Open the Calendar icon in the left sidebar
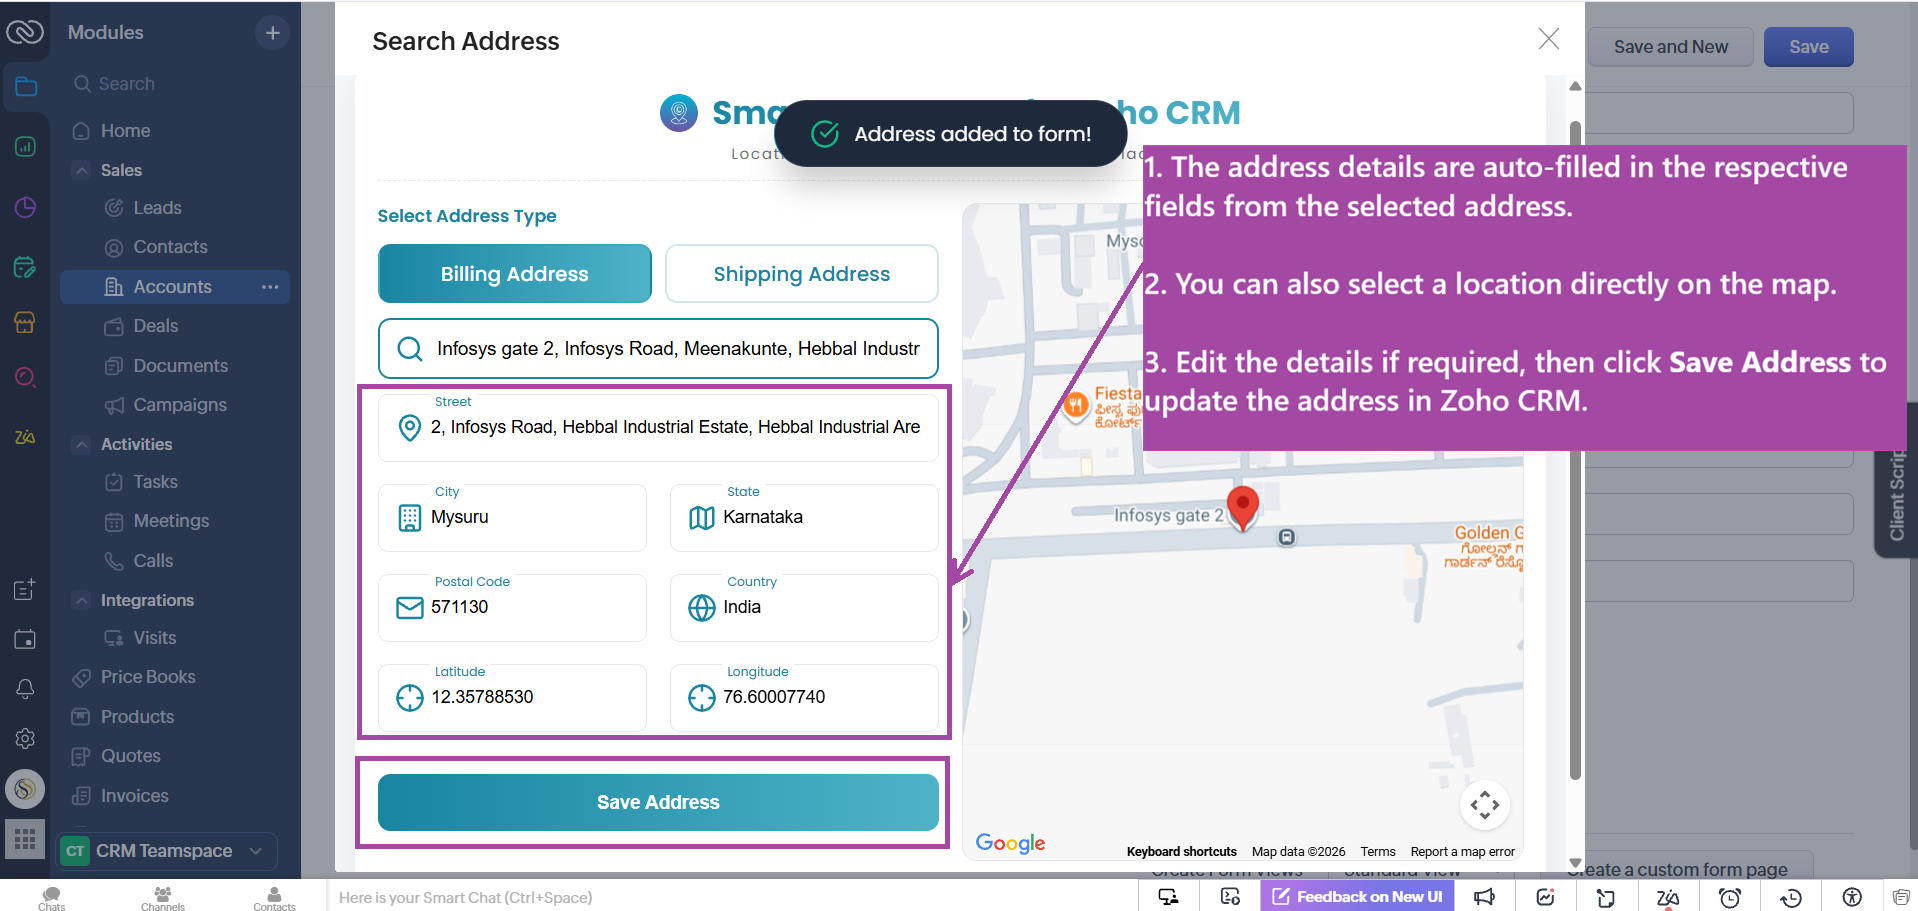 pos(25,639)
